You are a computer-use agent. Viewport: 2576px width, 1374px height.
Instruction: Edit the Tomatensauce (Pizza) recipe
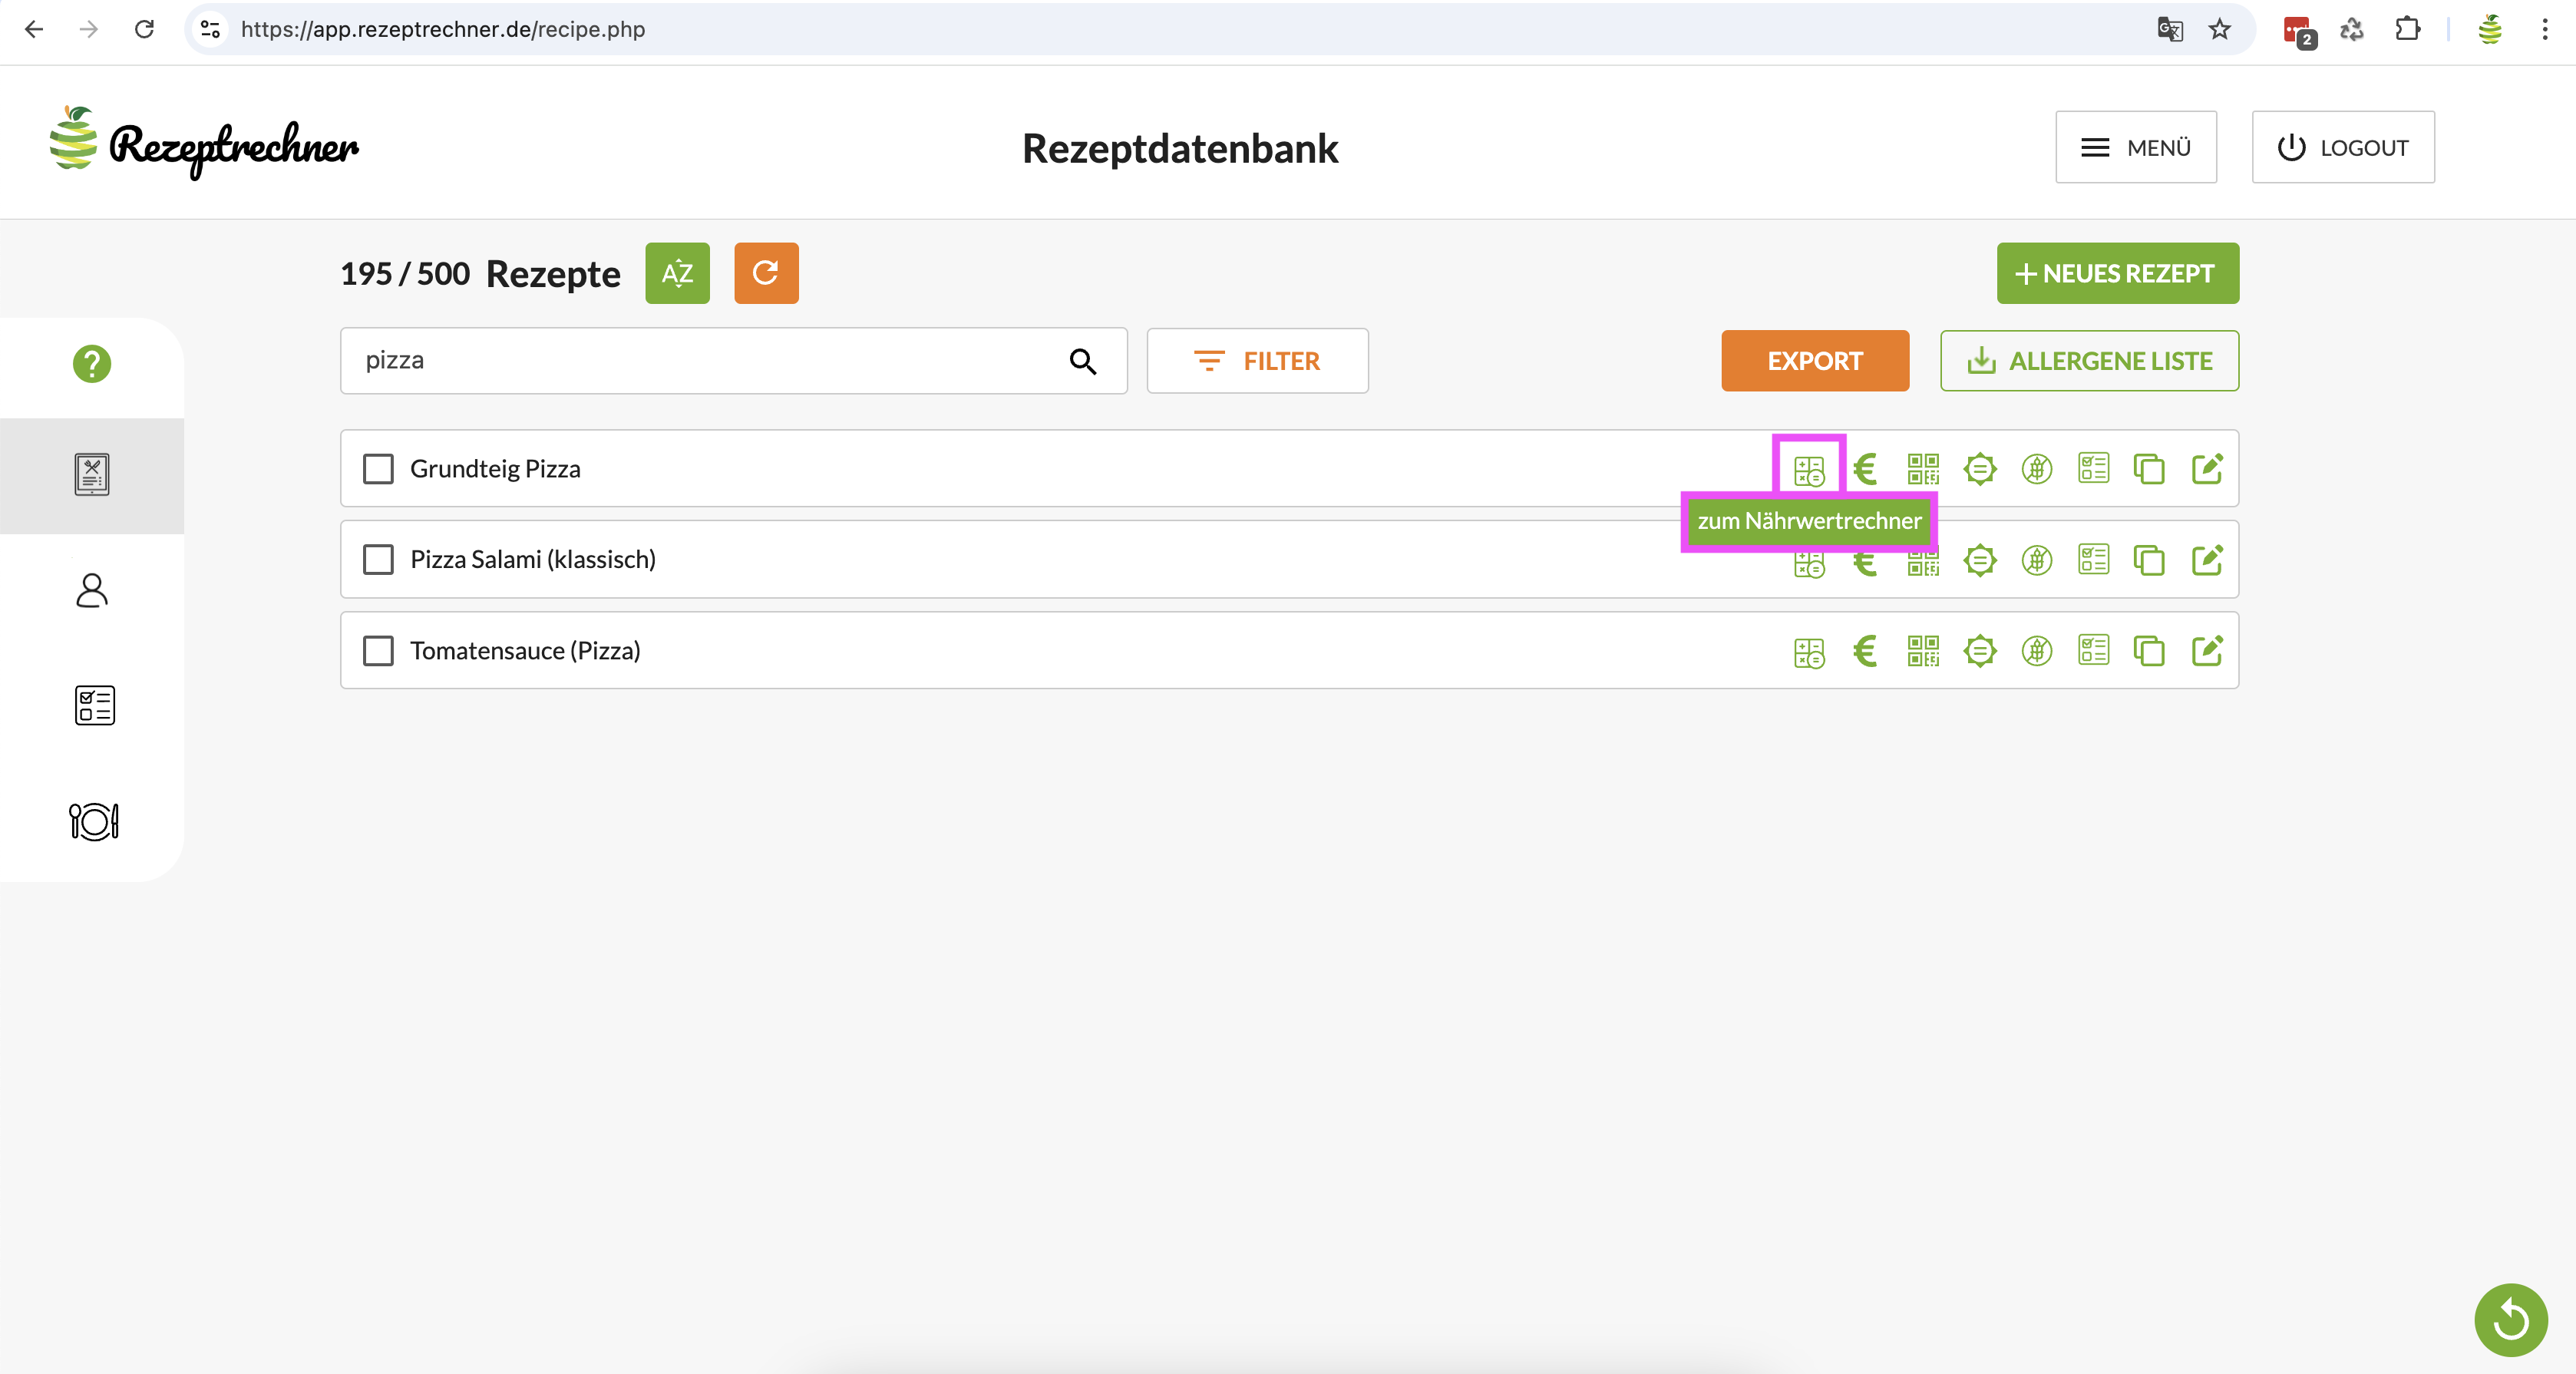click(2207, 650)
